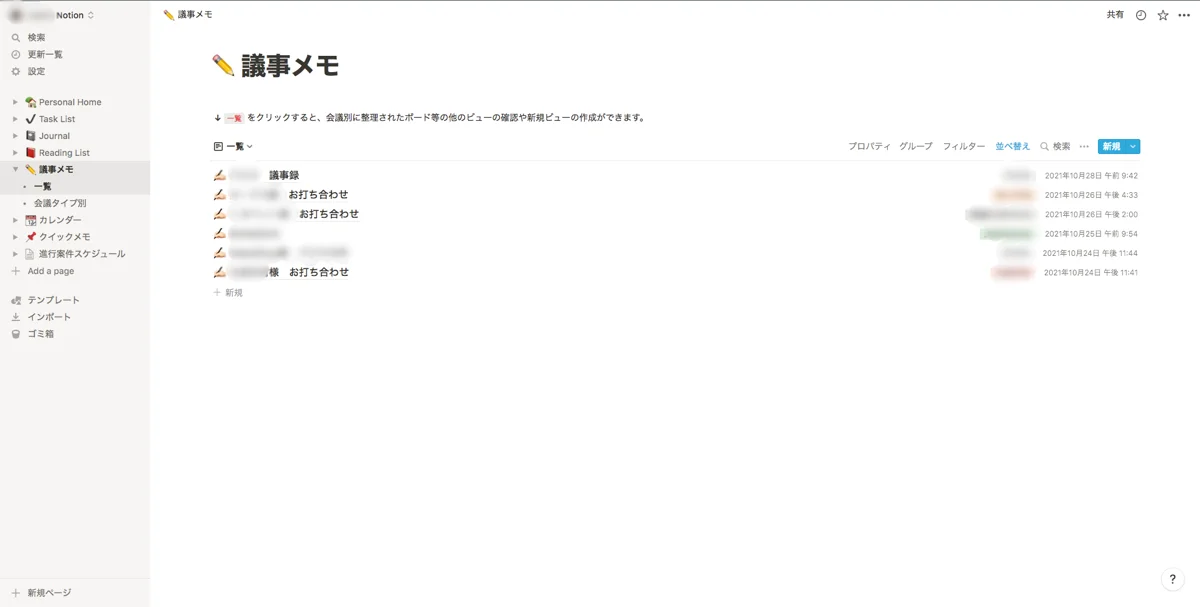The height and width of the screenshot is (607, 1200).
Task: Open templates (テンプレート) in sidebar
Action: 16,300
